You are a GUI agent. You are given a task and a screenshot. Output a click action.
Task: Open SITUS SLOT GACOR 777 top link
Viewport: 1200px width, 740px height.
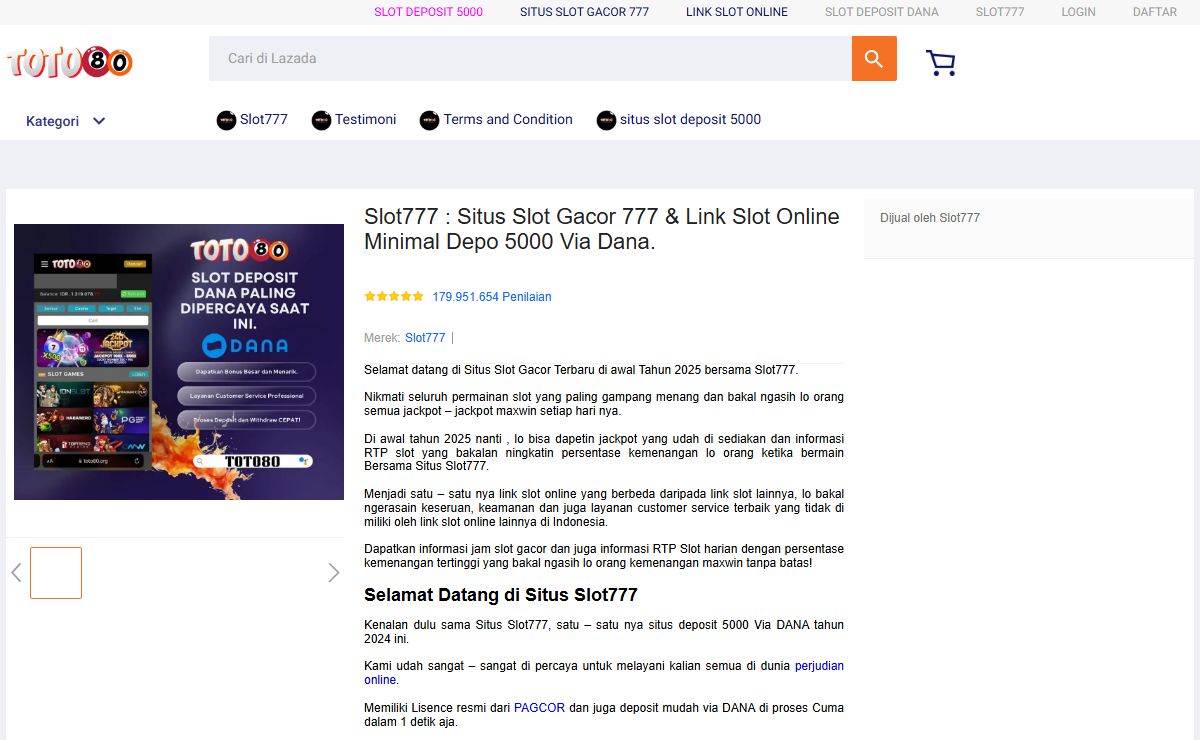(x=584, y=12)
